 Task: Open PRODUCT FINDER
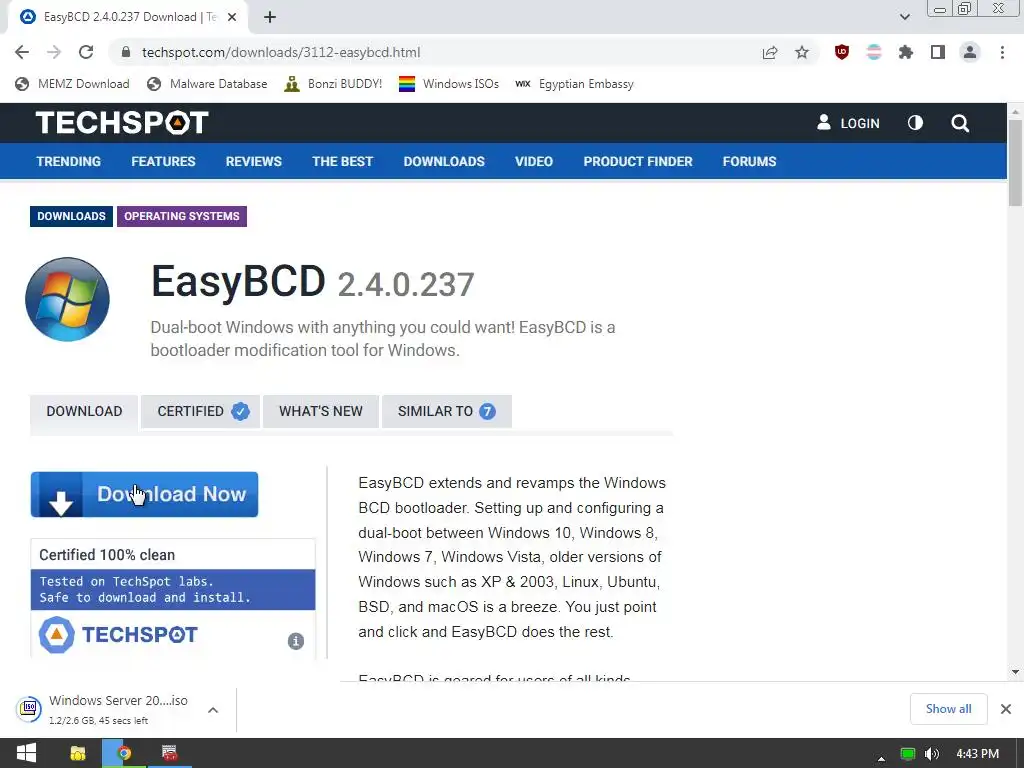click(638, 161)
